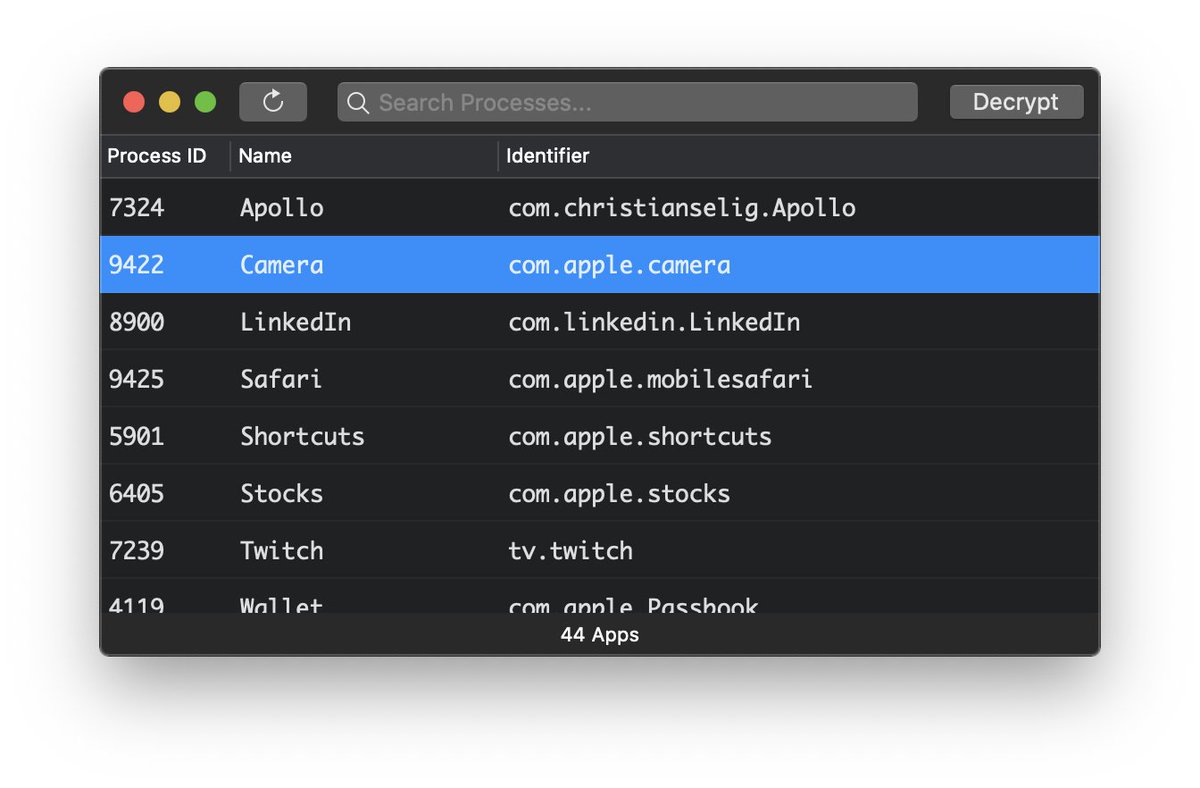
Task: Click com.linkedin.LinkedIn identifier
Action: tap(654, 322)
